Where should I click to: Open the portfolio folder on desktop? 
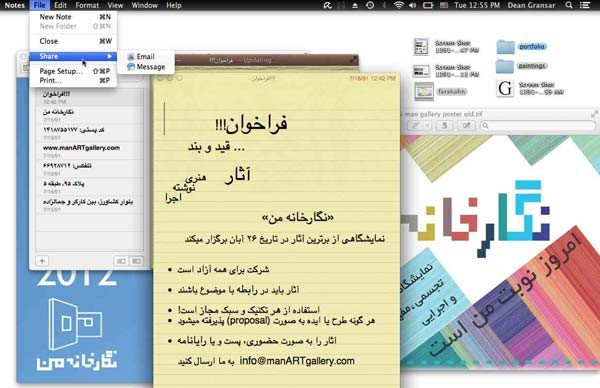[521, 47]
